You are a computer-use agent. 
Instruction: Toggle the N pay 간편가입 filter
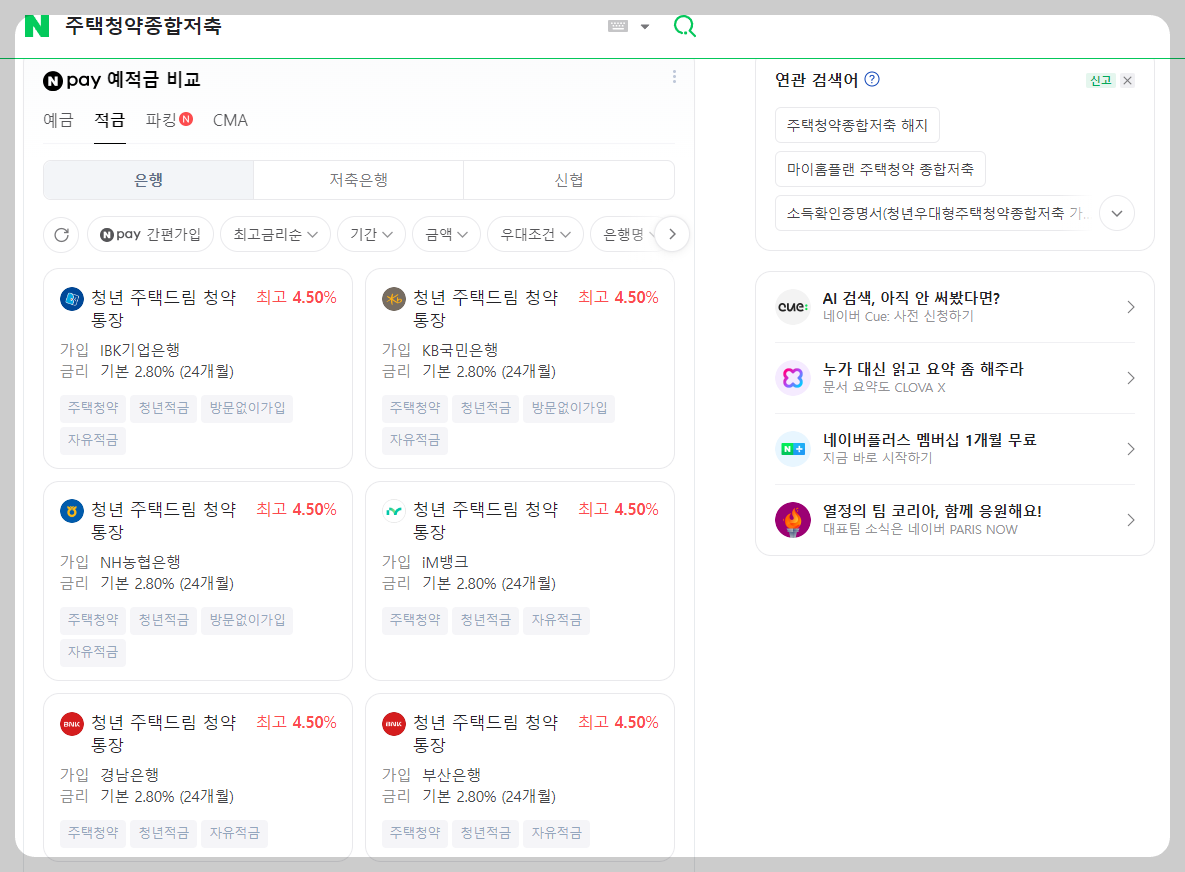(150, 234)
